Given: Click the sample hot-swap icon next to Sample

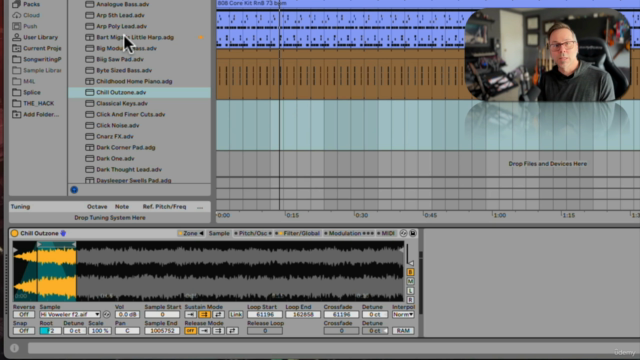Looking at the screenshot, I should coord(107,315).
